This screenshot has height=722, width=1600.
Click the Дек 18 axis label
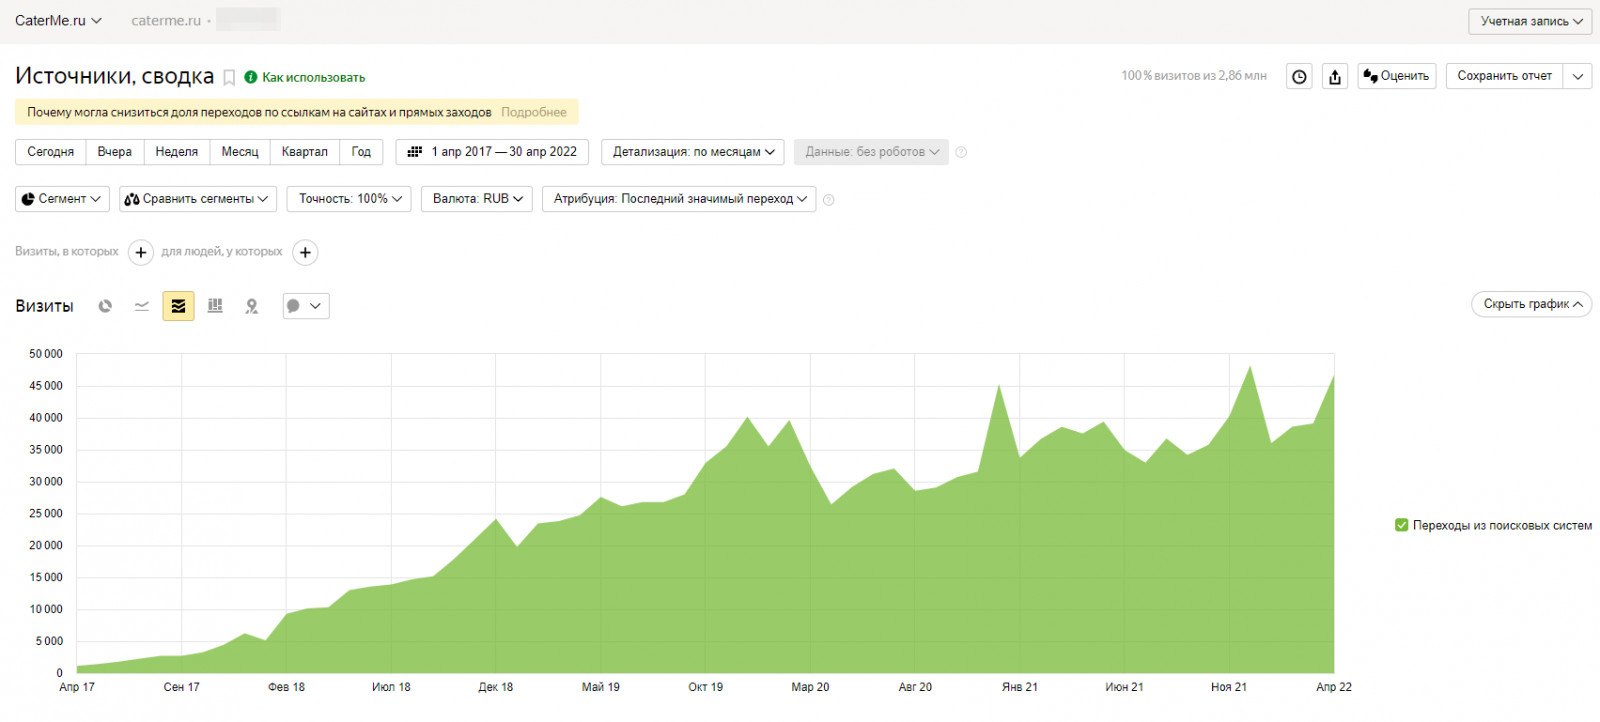coord(496,687)
